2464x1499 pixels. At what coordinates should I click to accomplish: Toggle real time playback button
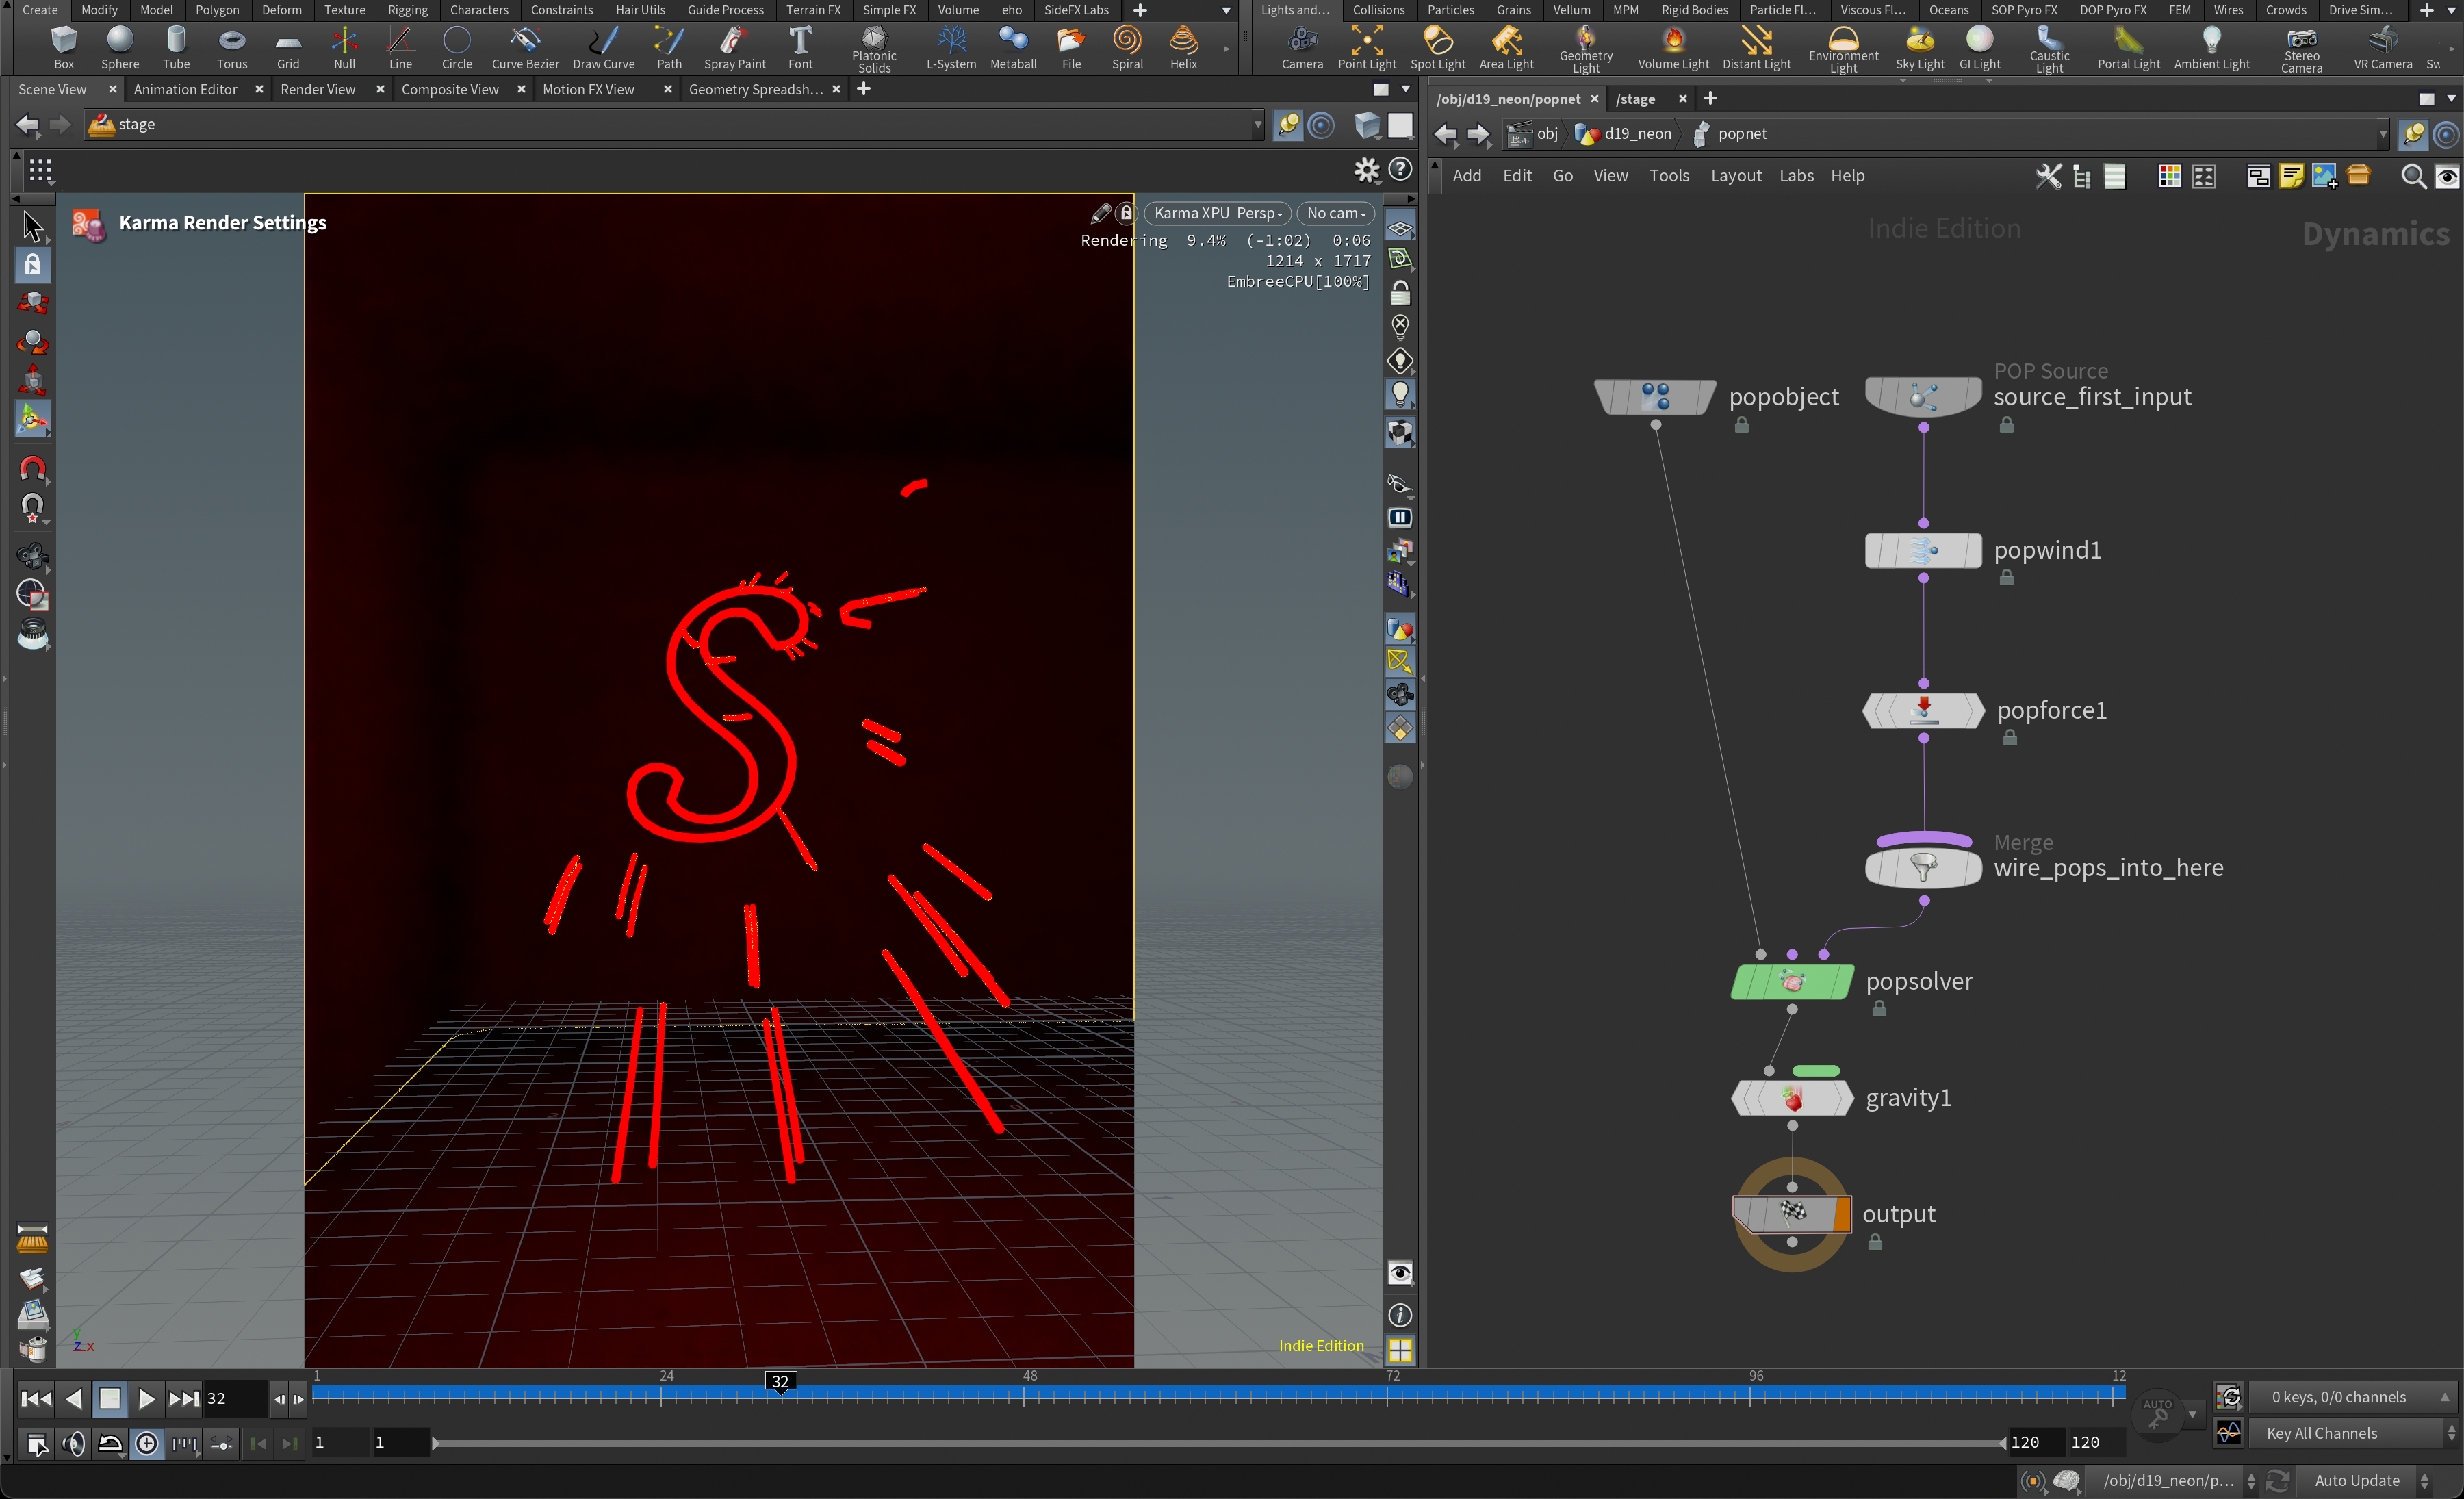[147, 1443]
